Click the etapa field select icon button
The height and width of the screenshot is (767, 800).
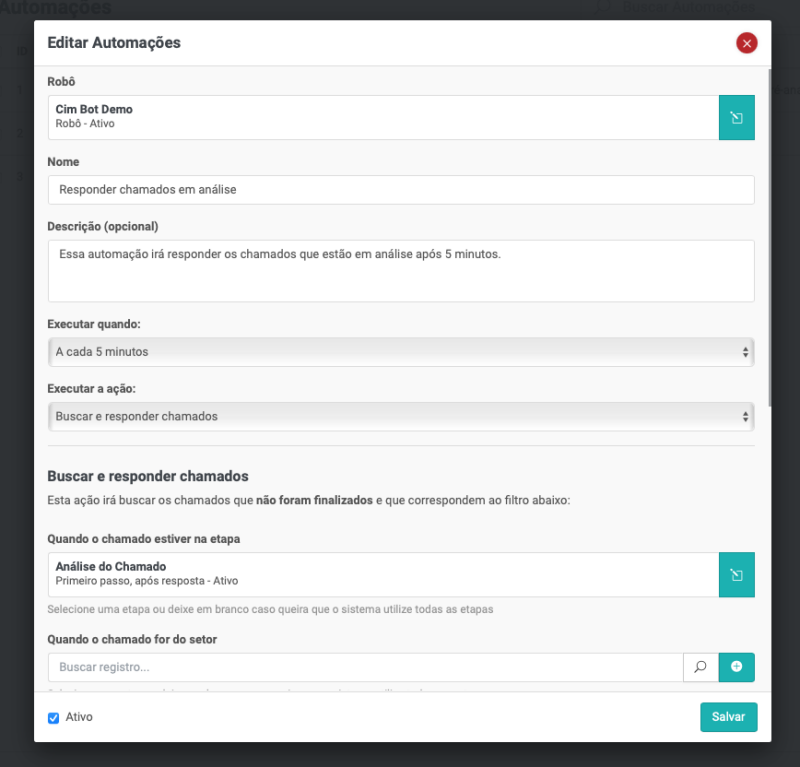pyautogui.click(x=736, y=575)
